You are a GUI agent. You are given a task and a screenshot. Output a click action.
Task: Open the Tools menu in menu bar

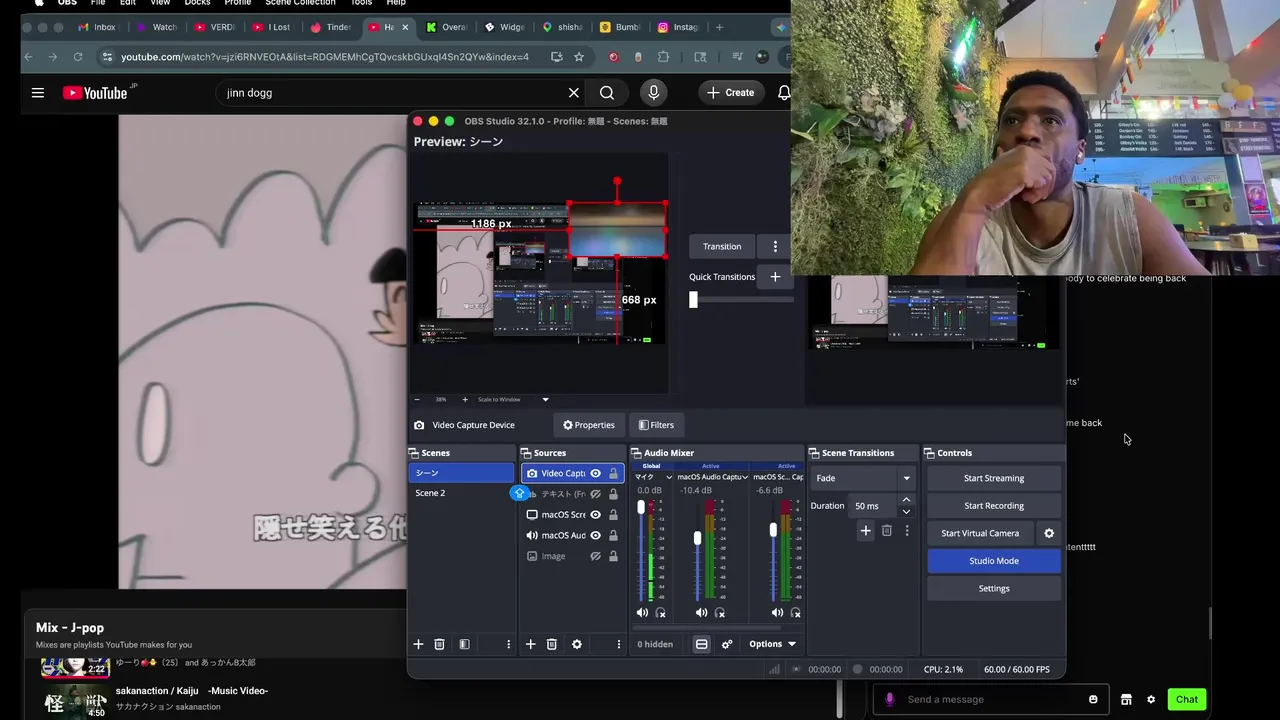pyautogui.click(x=361, y=3)
